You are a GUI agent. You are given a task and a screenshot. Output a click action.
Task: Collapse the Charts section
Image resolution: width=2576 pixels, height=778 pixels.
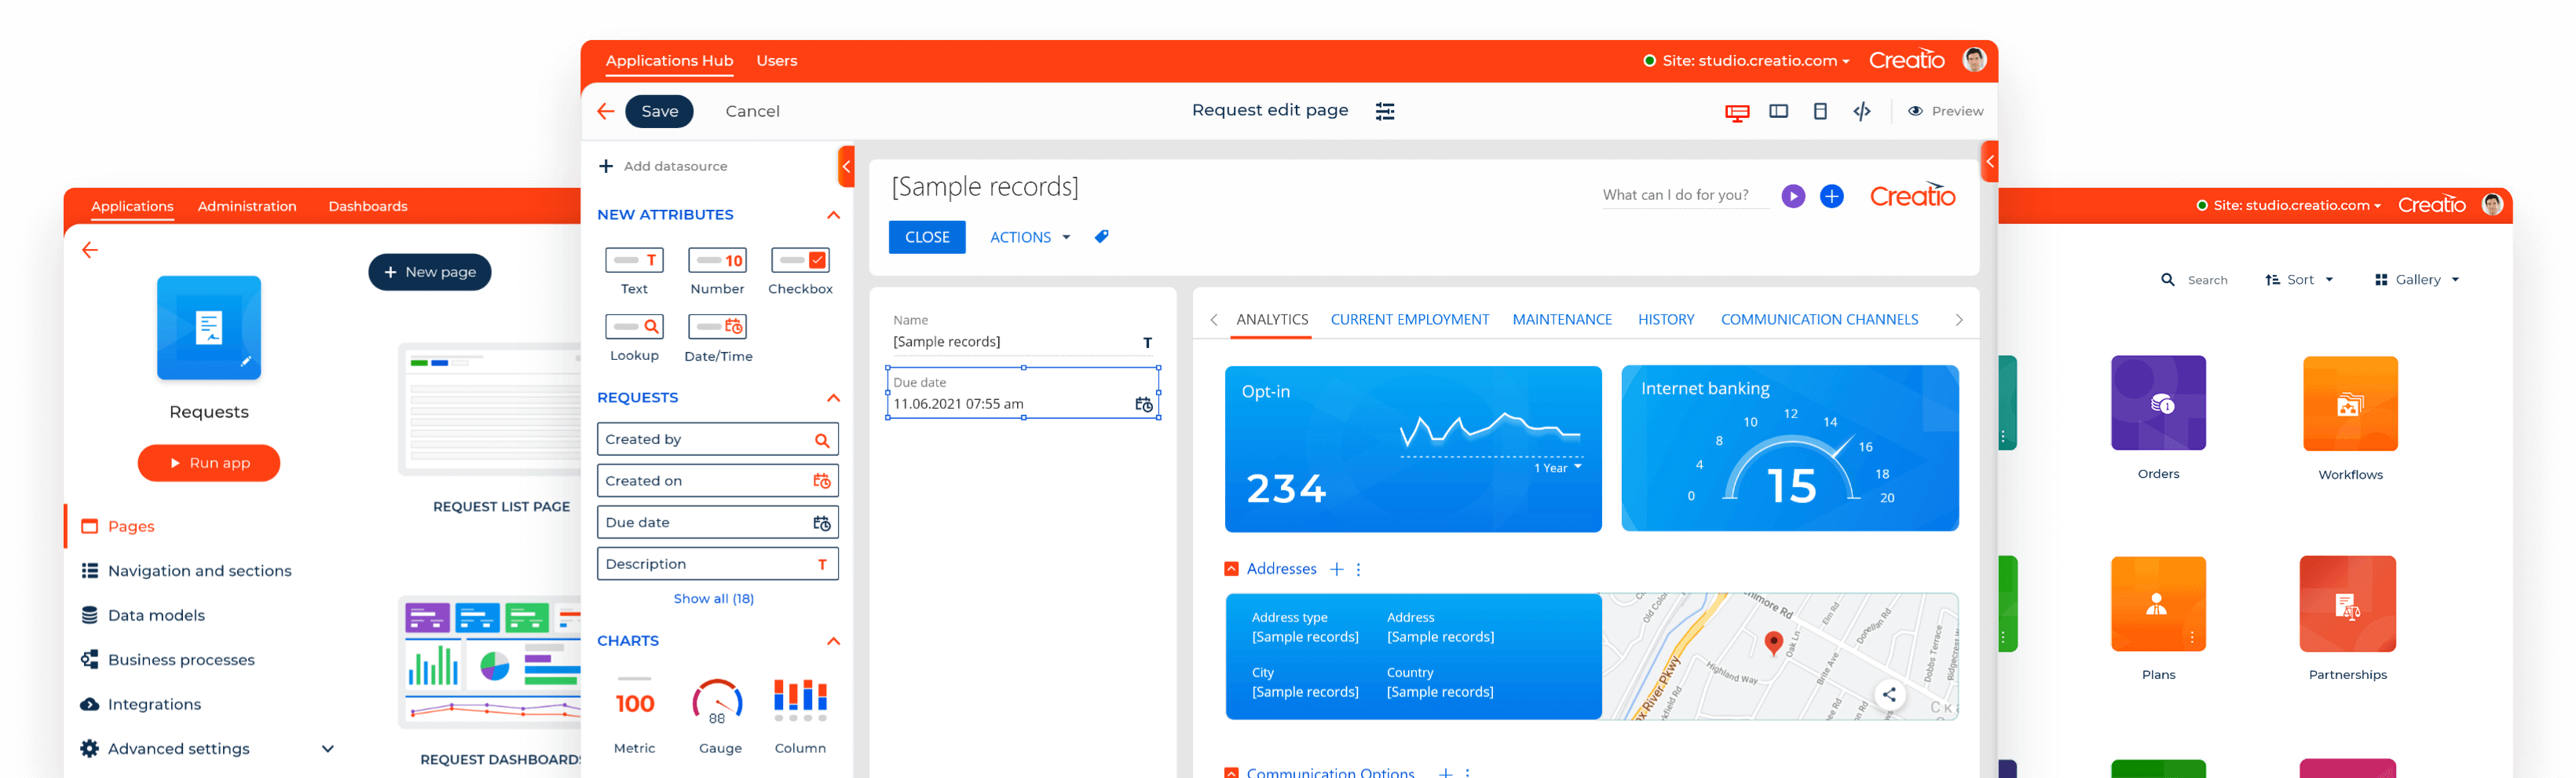(833, 641)
